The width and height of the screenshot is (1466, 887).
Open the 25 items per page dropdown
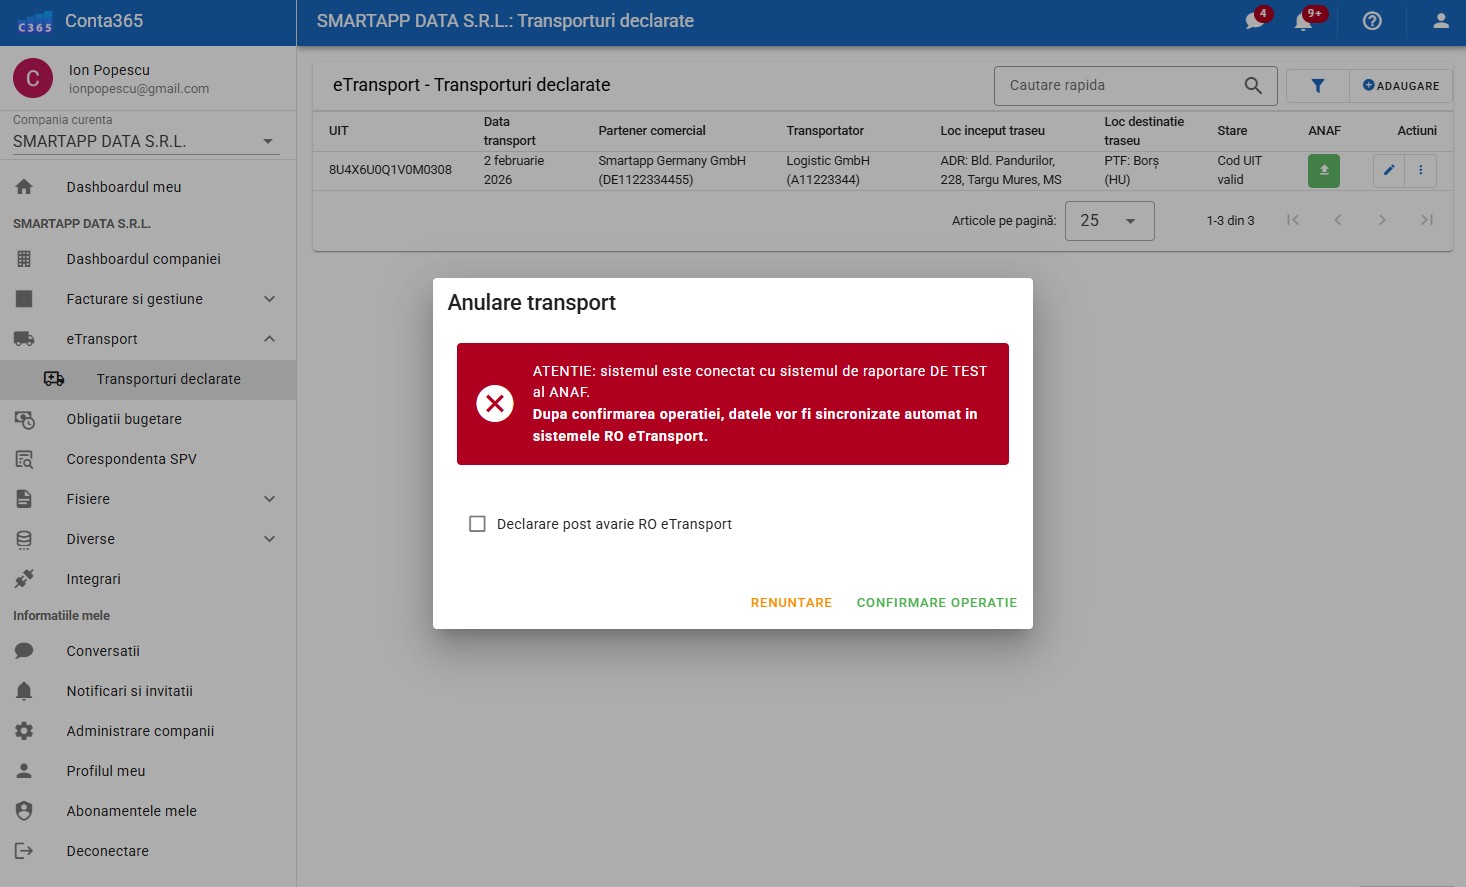[x=1109, y=221]
